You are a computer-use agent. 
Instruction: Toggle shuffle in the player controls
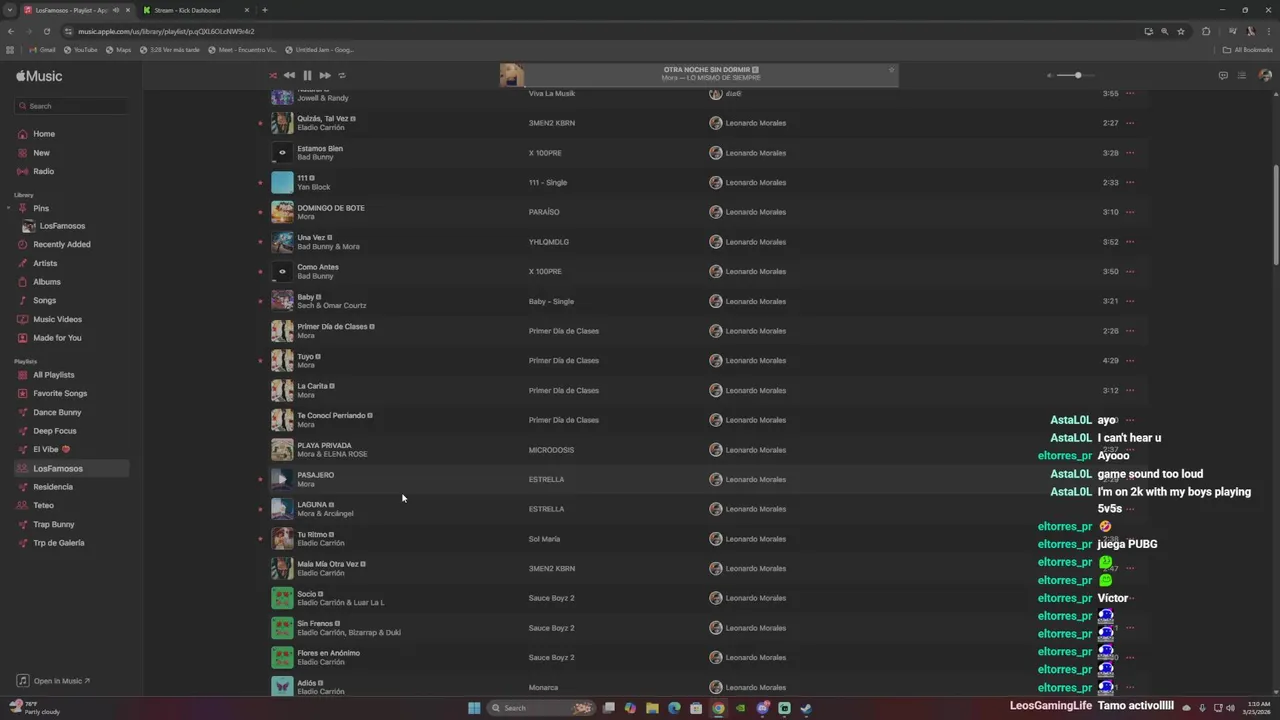pyautogui.click(x=272, y=75)
